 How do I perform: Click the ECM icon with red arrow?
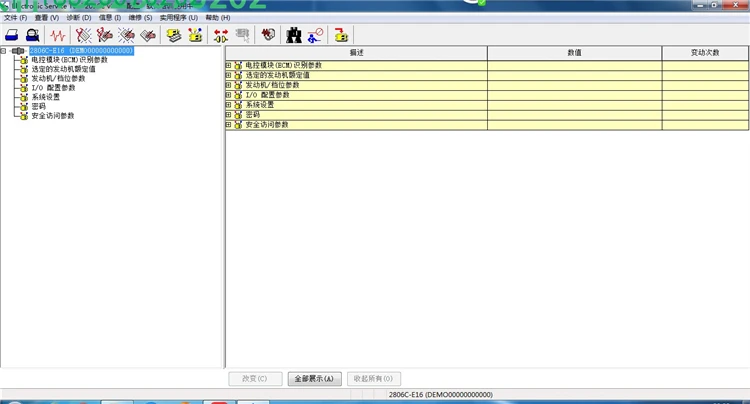pos(341,35)
